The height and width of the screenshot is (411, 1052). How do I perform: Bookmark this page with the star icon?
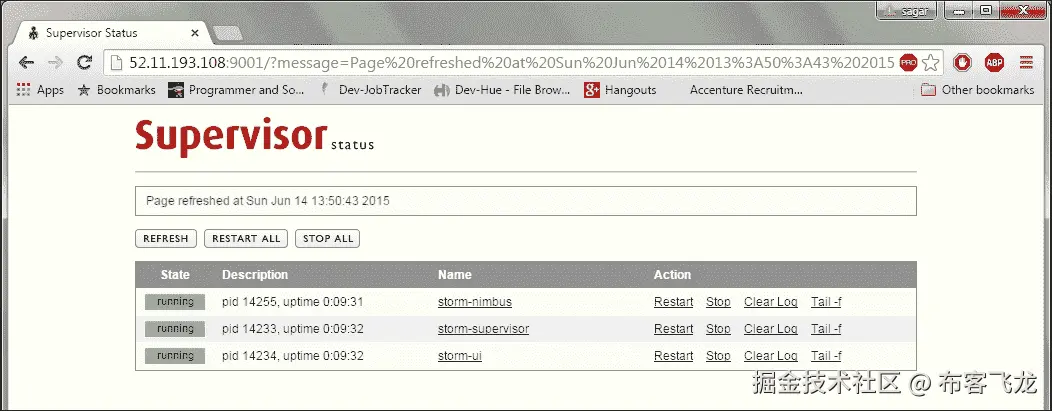point(930,63)
